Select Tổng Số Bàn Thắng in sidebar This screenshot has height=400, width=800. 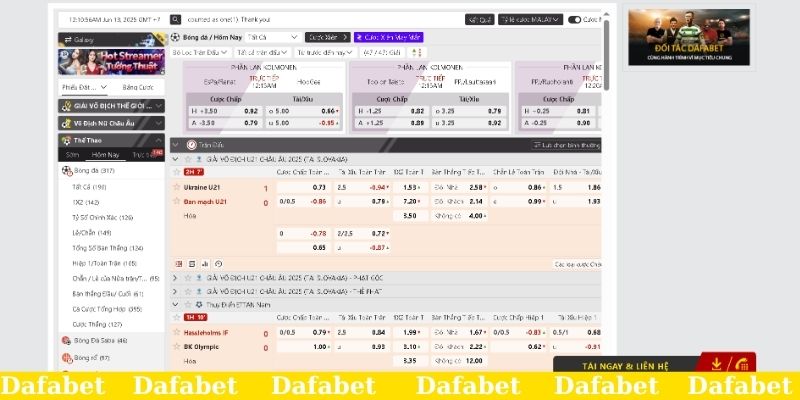(x=108, y=248)
